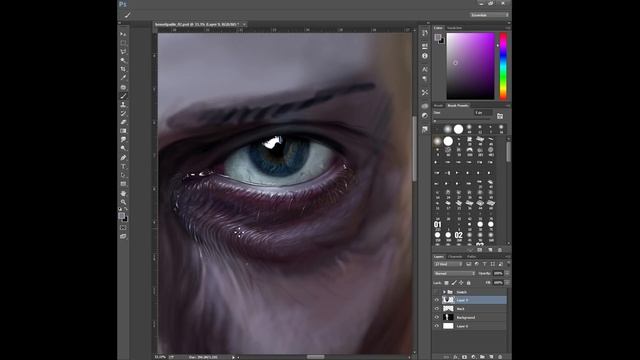Viewport: 640px width, 360px height.
Task: Select the Path Selection tool
Action: click(123, 175)
